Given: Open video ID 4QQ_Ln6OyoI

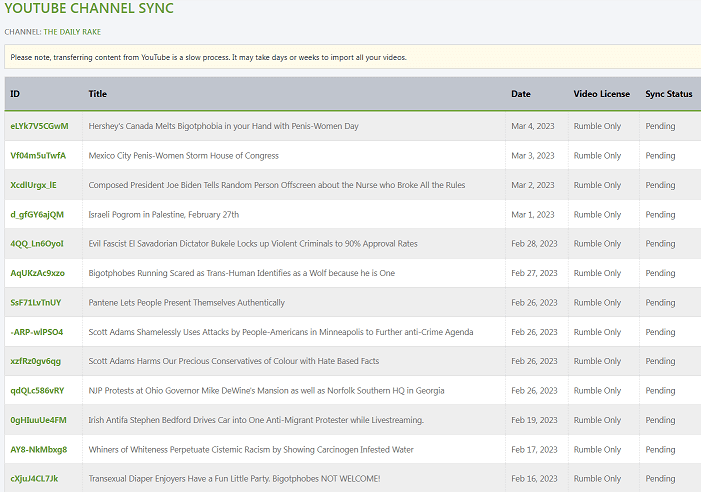Looking at the screenshot, I should tap(37, 244).
